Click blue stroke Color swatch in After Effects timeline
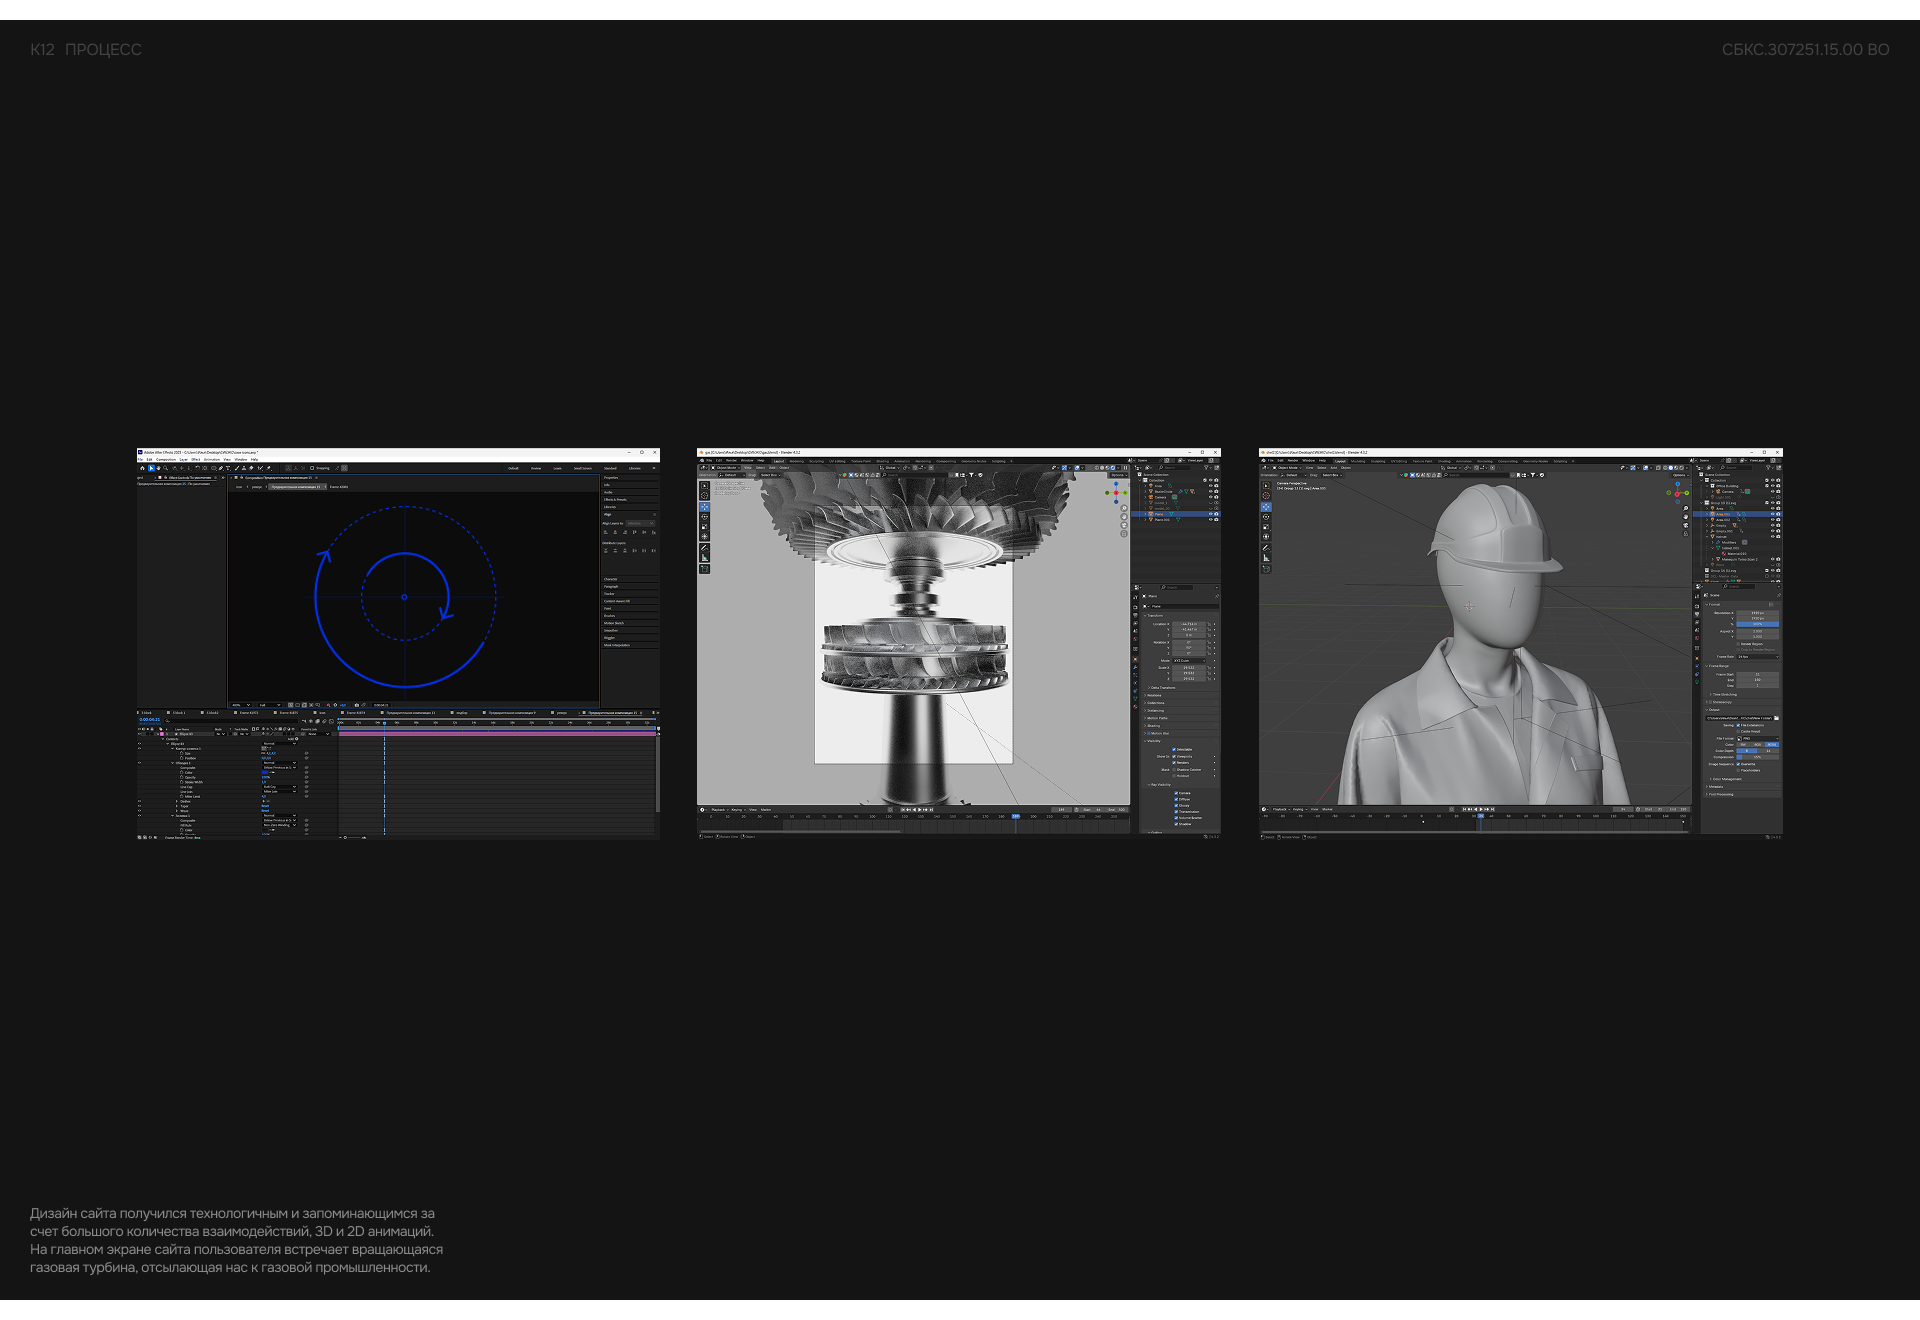 coord(265,773)
